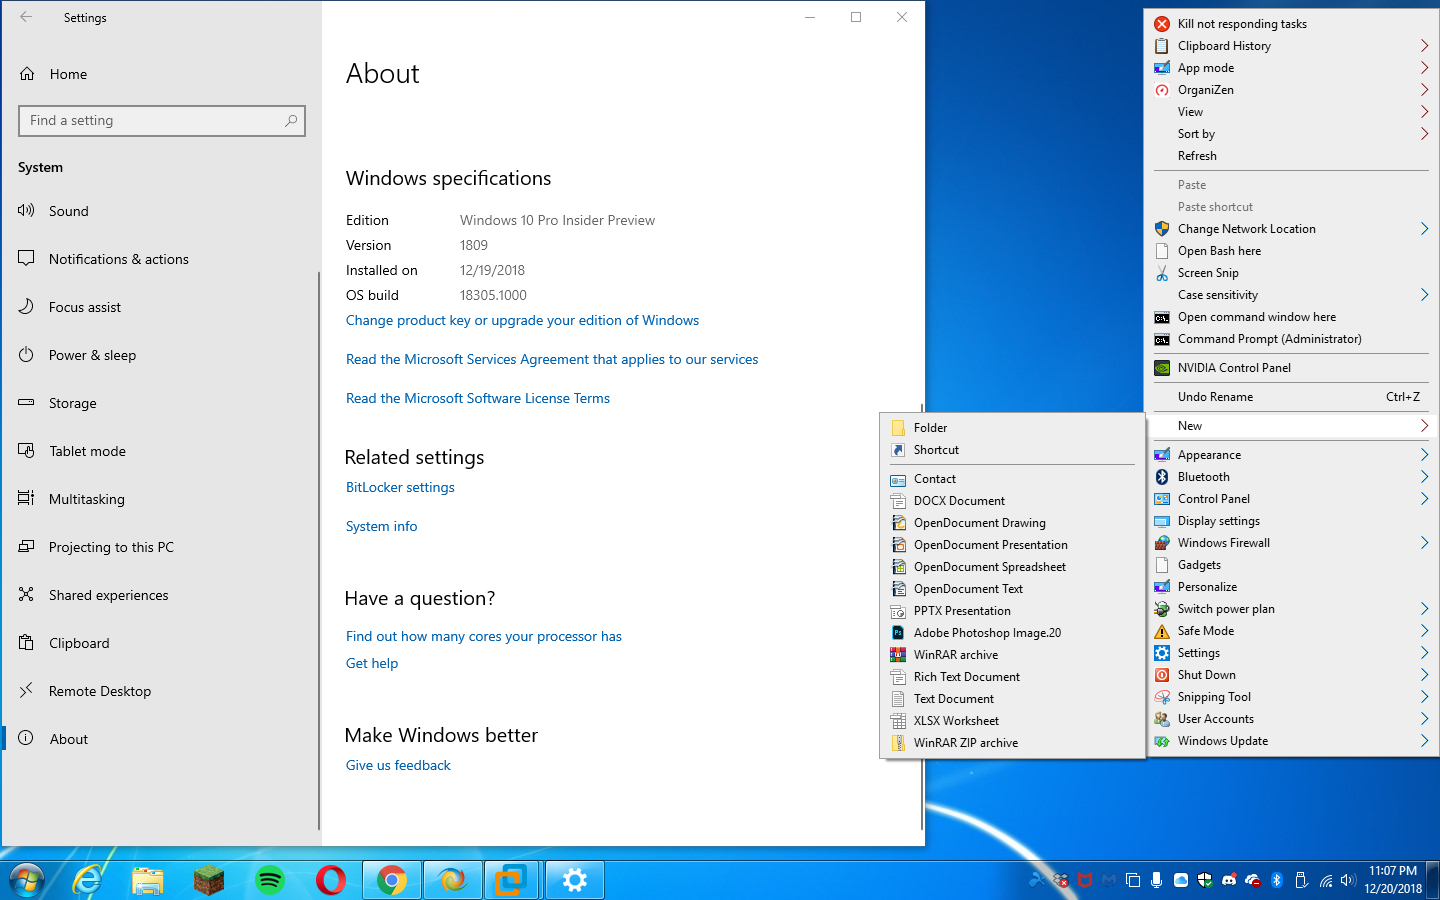The image size is (1440, 900).
Task: Open Internet Explorer from taskbar
Action: point(88,880)
